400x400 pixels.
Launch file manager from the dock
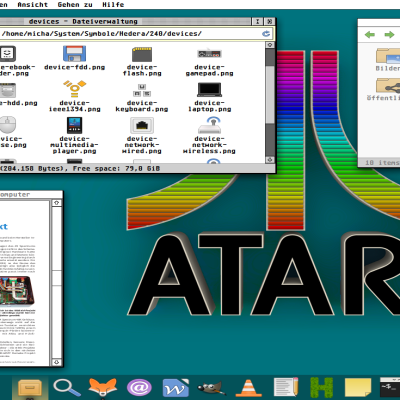point(30,388)
